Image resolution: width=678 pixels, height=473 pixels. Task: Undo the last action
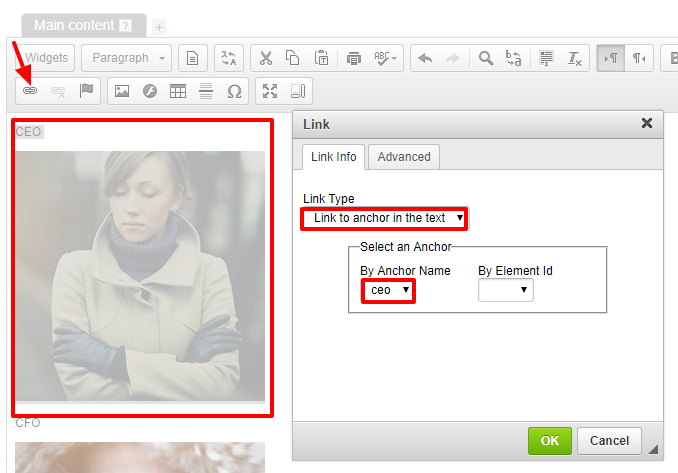[425, 58]
